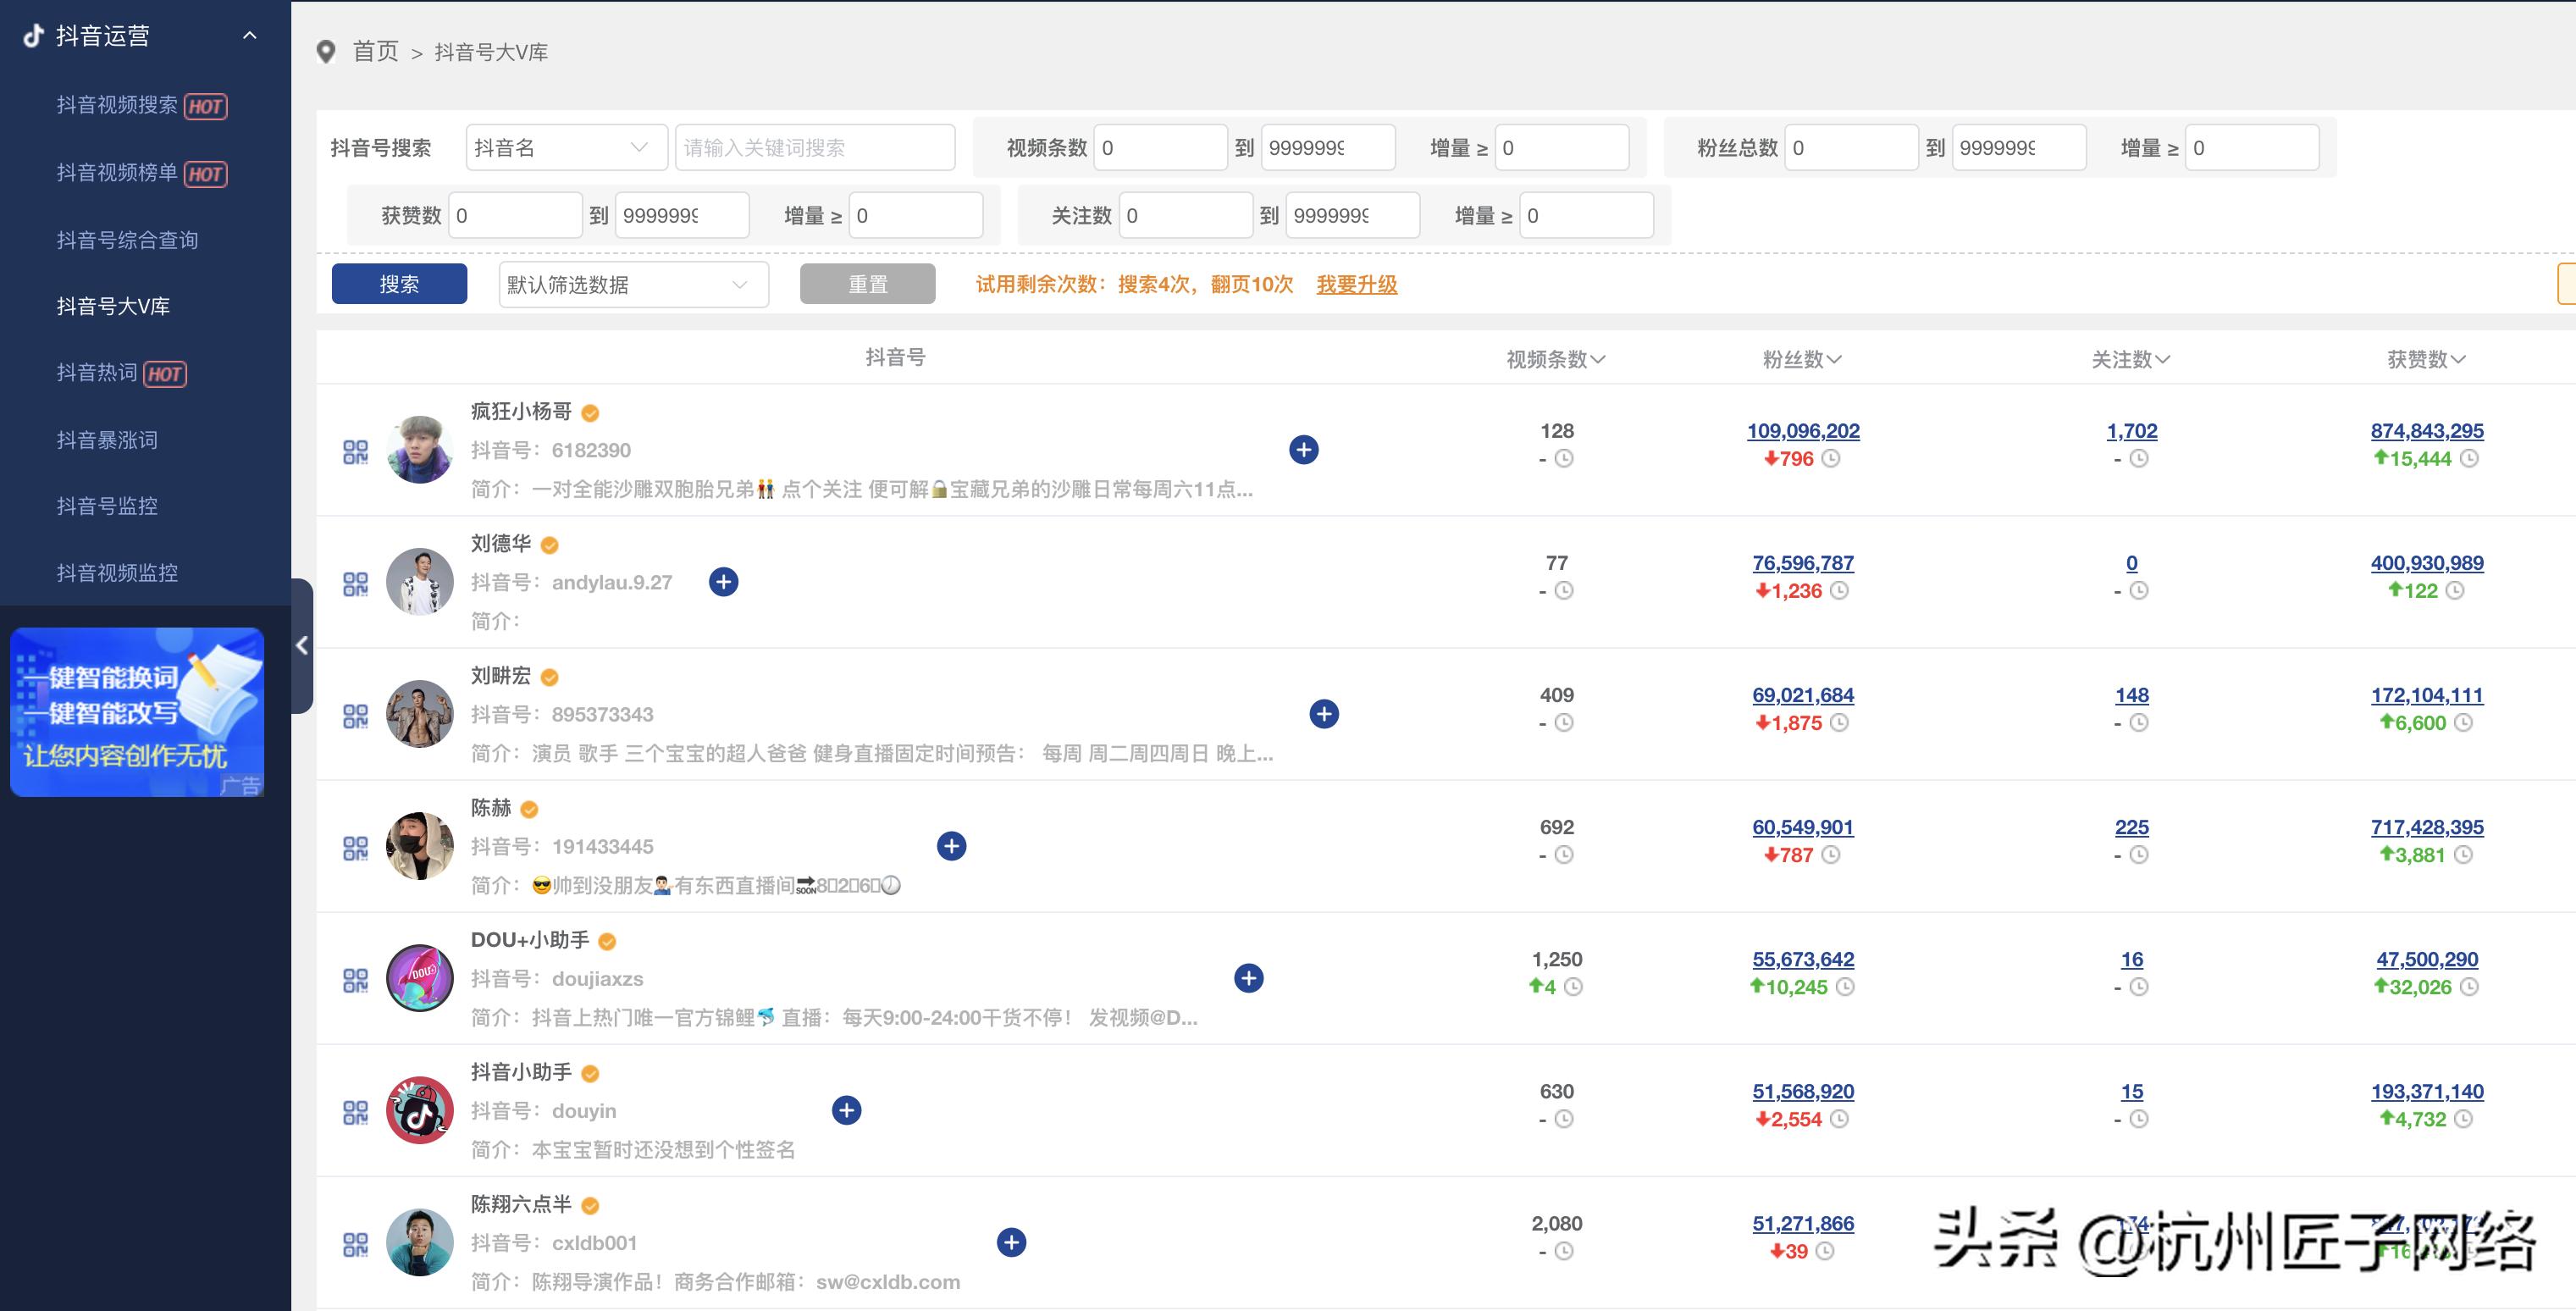
Task: Sort the table by 粉丝数 column
Action: coord(1802,359)
